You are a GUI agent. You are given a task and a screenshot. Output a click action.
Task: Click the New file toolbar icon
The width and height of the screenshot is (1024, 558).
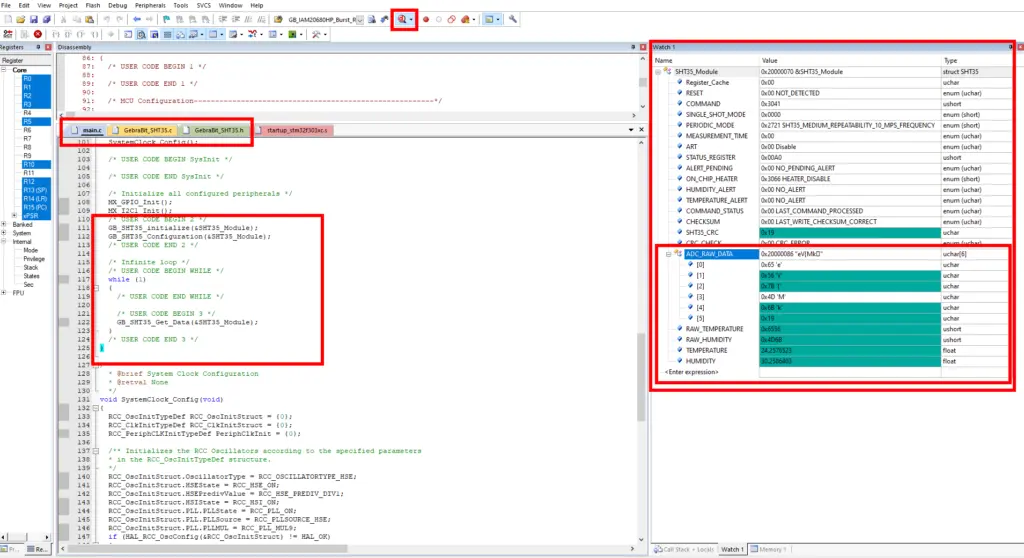tap(8, 20)
